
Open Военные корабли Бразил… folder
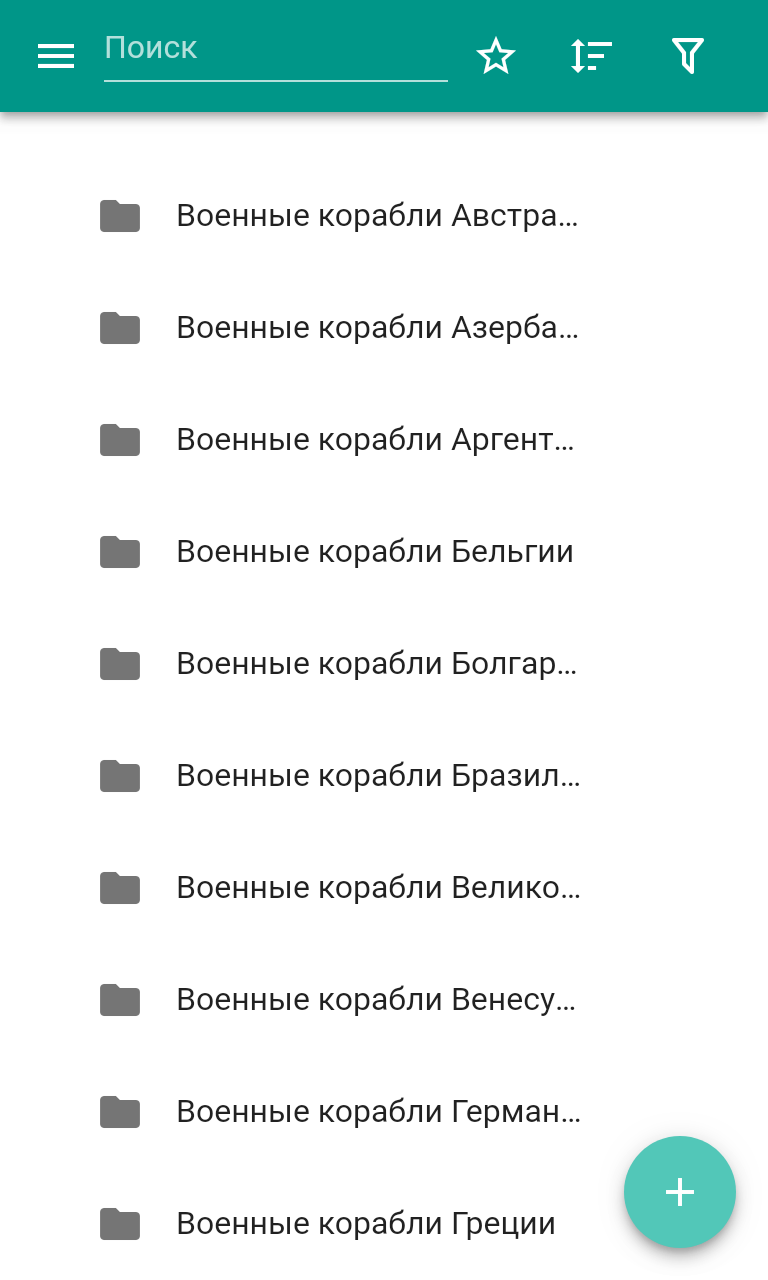click(x=378, y=776)
